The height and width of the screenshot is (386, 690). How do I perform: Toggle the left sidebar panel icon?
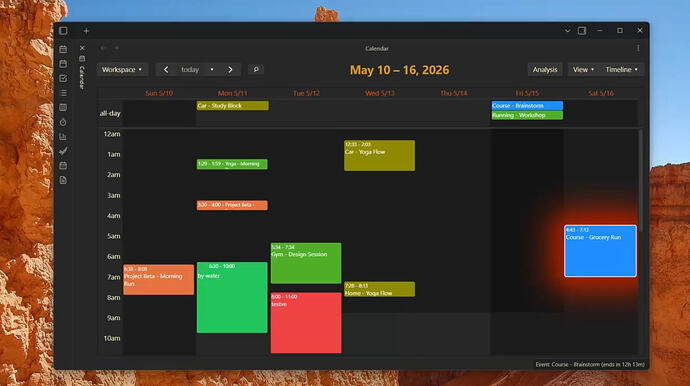(x=63, y=31)
